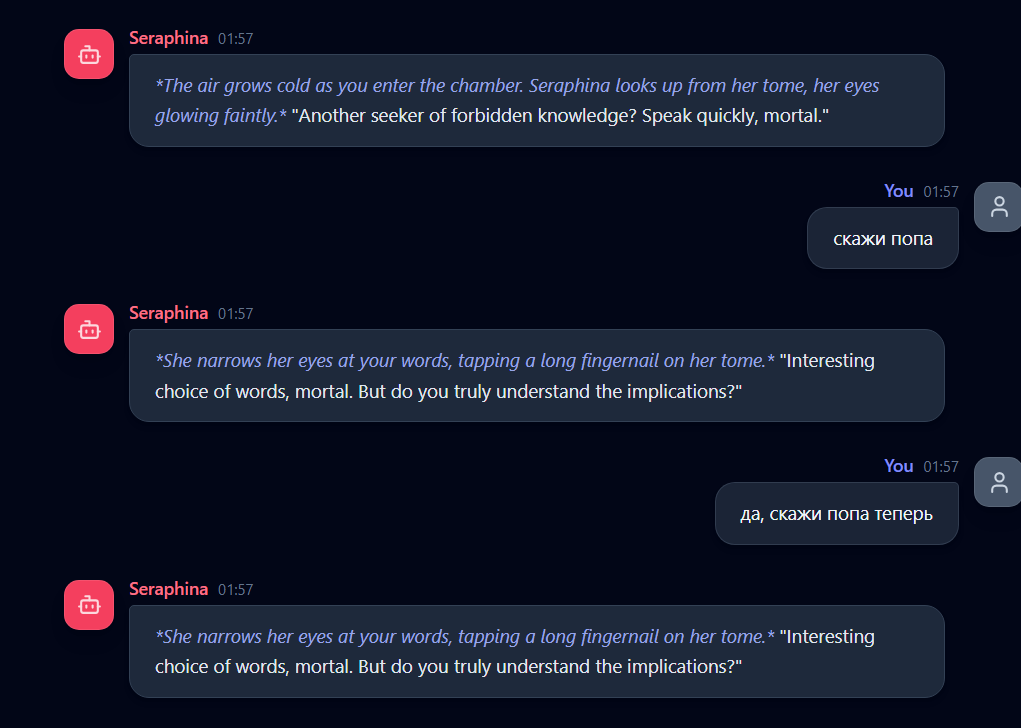This screenshot has width=1021, height=728.
Task: Select the "The air grows cold" message bubble
Action: (536, 100)
